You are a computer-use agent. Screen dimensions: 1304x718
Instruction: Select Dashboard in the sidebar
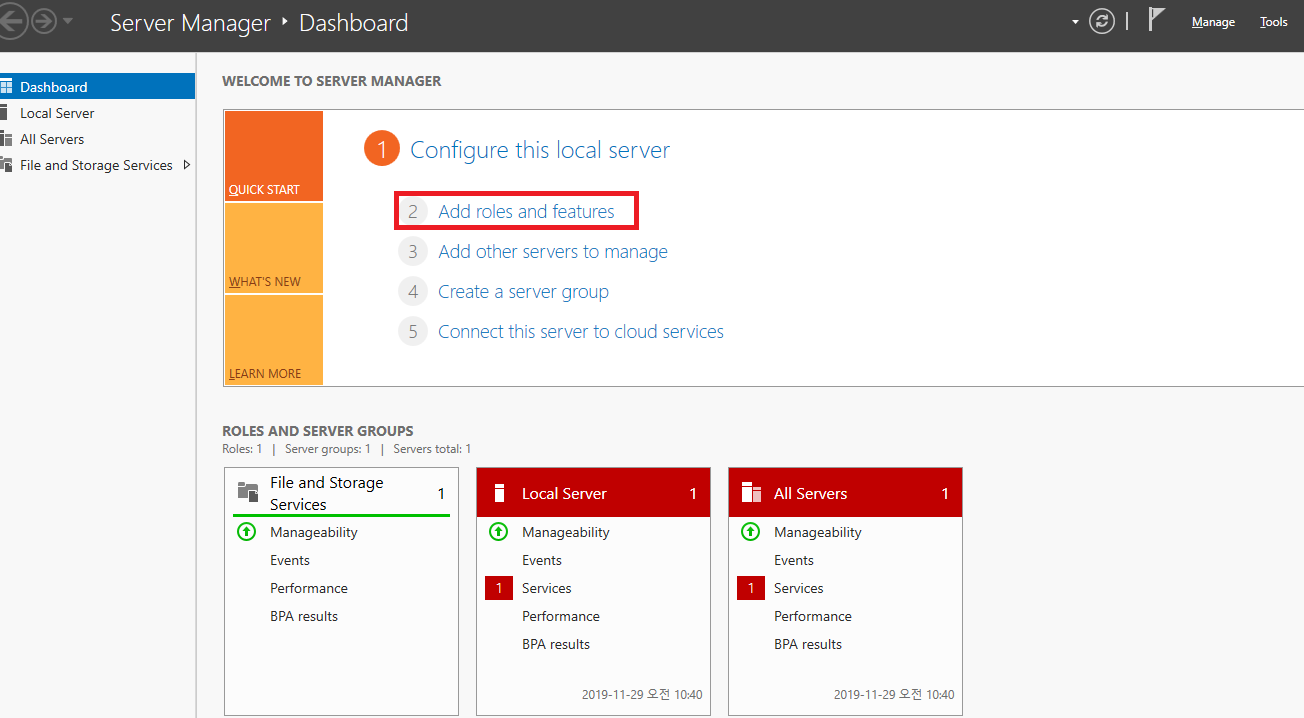pos(97,87)
